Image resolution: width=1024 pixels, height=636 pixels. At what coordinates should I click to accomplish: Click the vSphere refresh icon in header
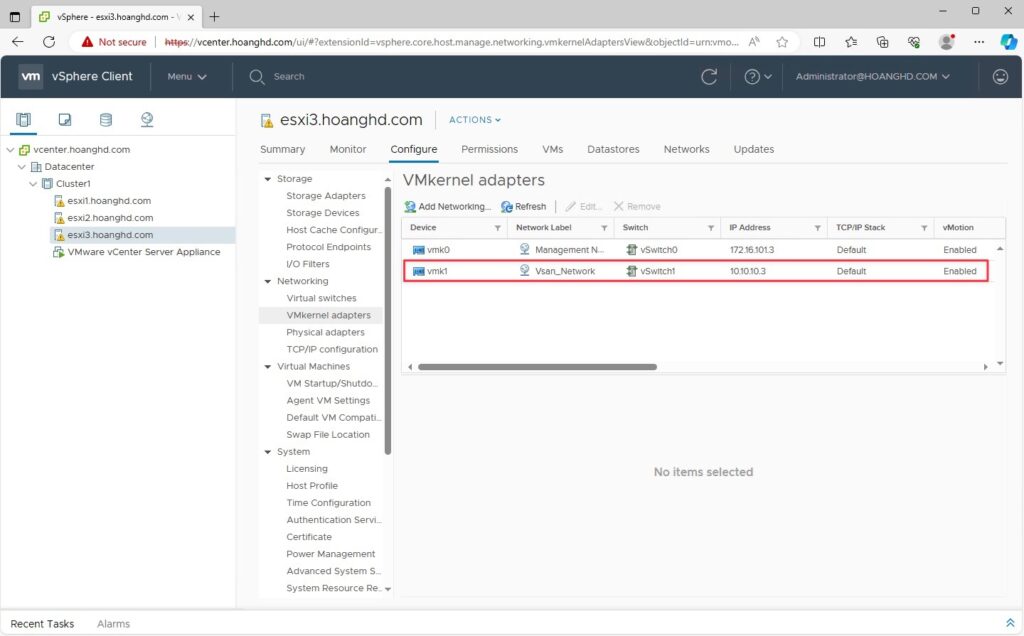click(709, 76)
